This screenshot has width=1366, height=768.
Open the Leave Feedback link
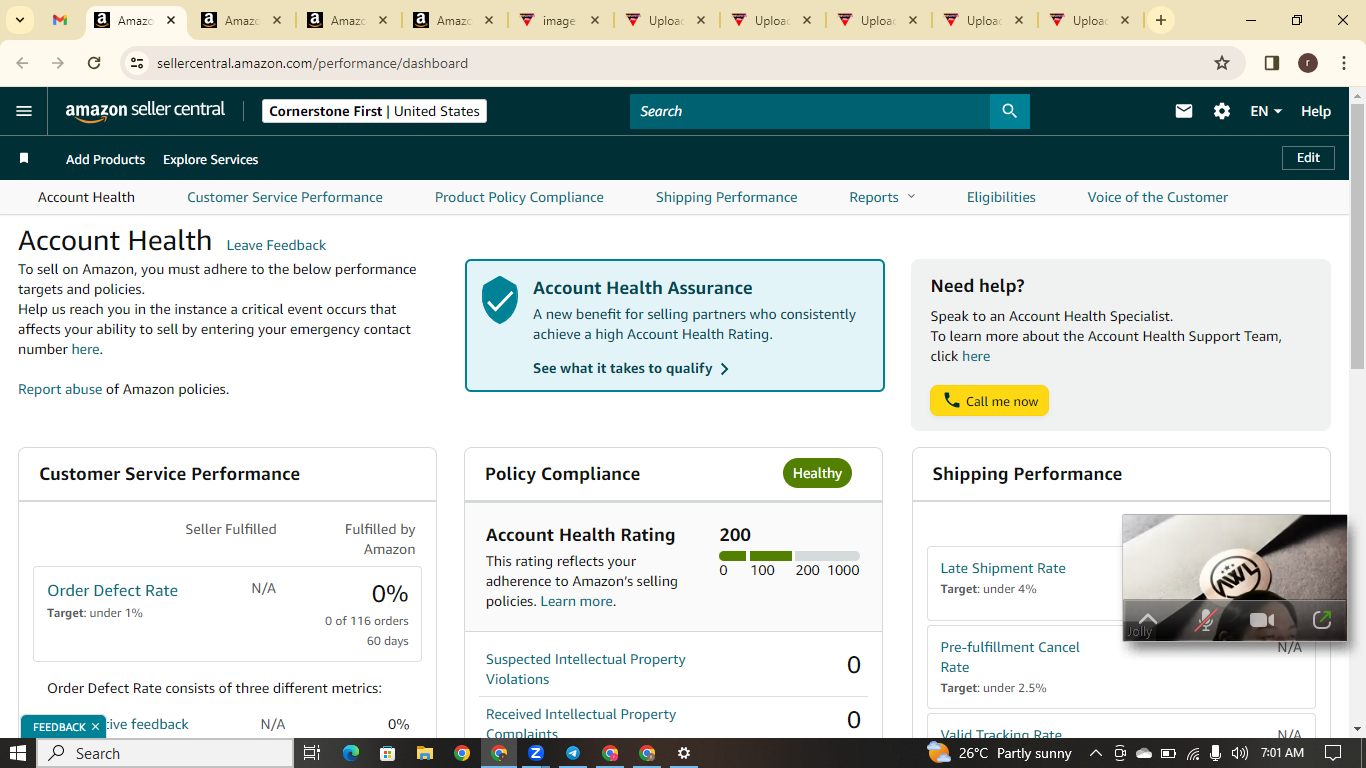(x=276, y=245)
